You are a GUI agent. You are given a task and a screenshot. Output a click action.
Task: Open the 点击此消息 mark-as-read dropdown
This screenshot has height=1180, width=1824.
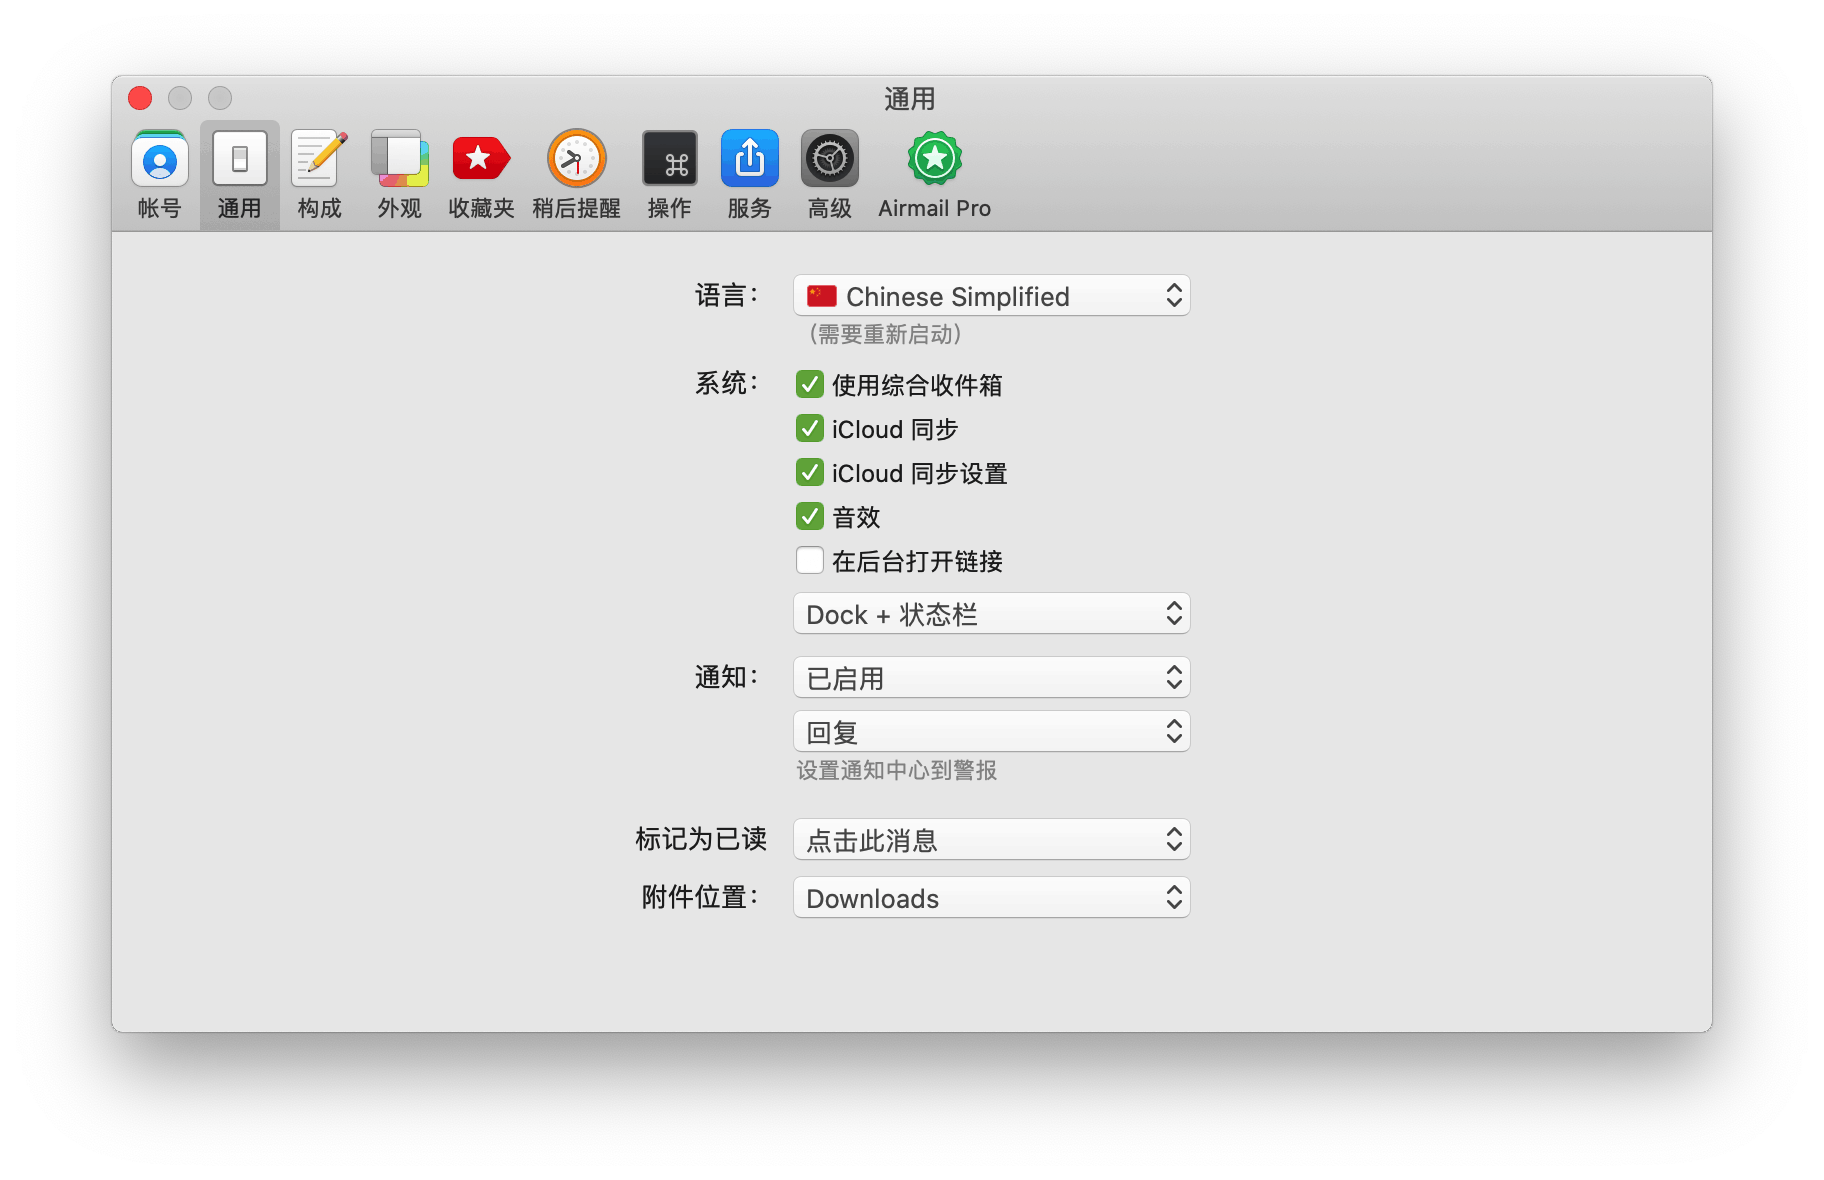[991, 840]
